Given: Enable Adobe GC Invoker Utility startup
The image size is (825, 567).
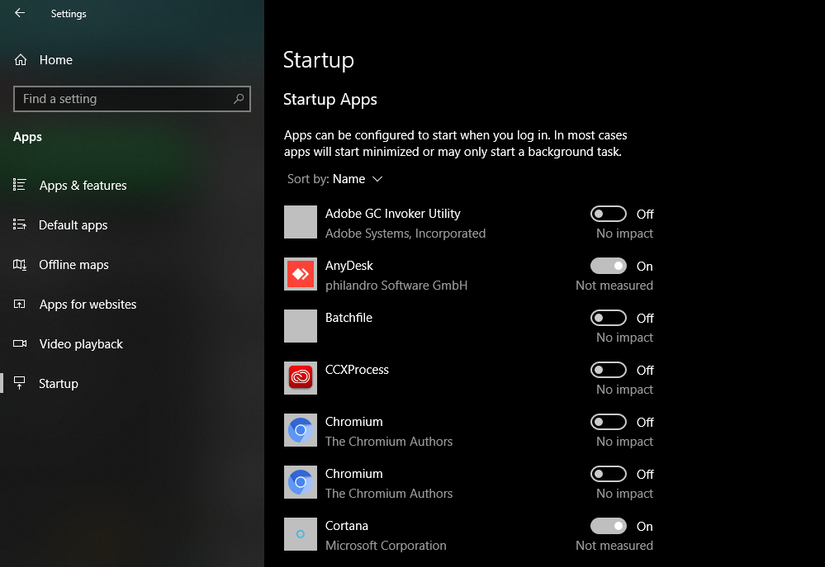Looking at the screenshot, I should 608,214.
